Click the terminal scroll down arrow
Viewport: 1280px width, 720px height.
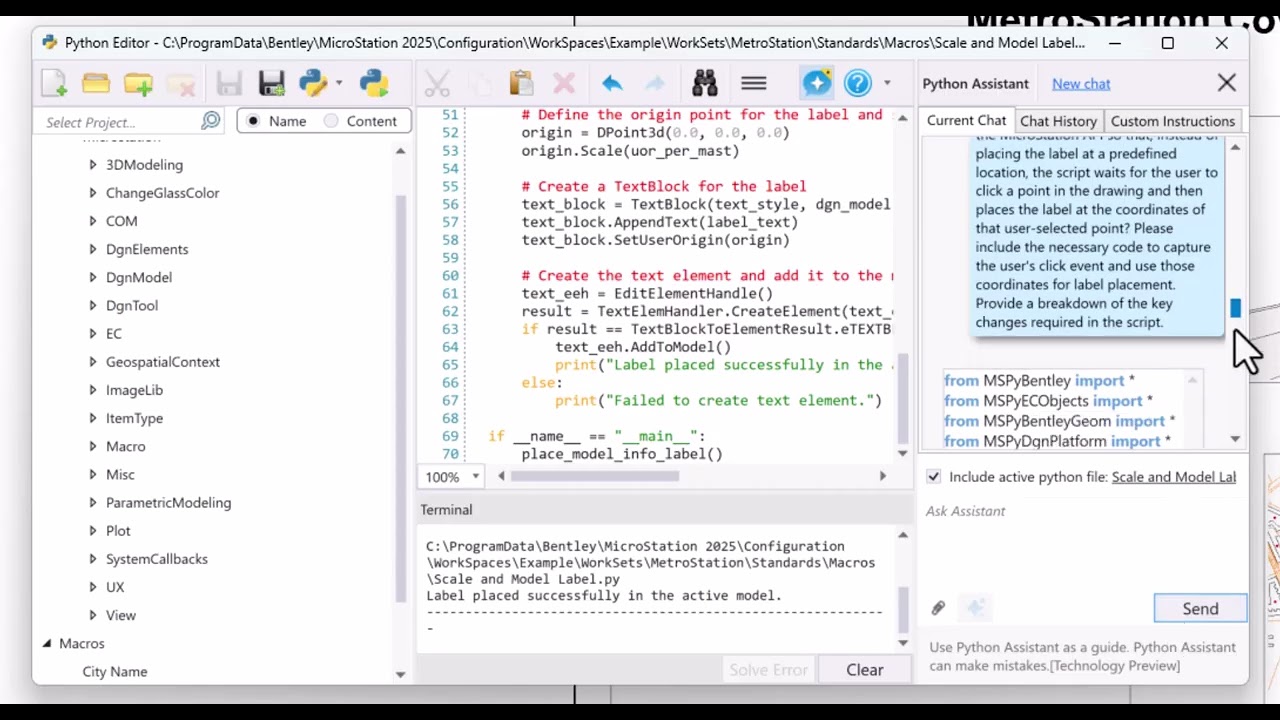click(902, 643)
